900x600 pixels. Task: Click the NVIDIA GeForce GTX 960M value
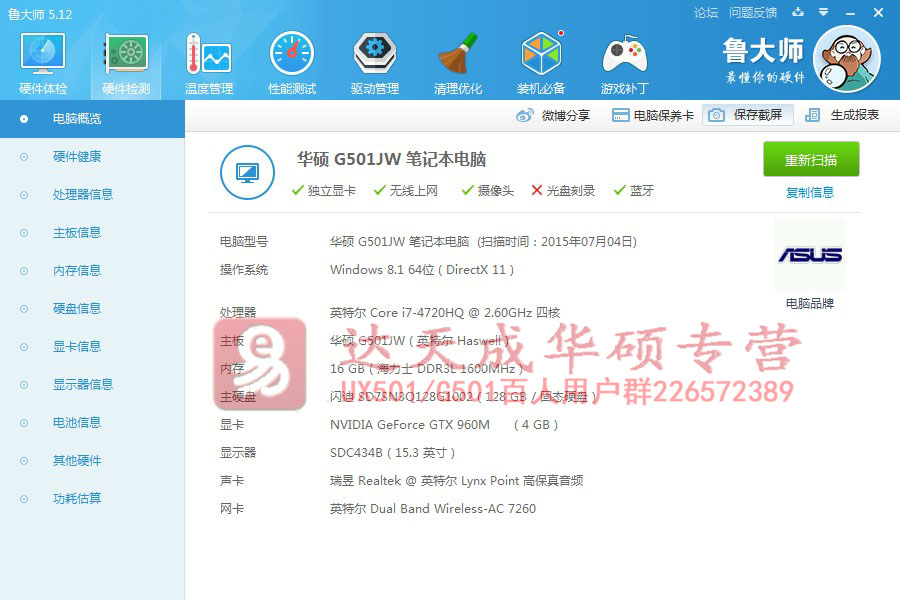[x=444, y=425]
